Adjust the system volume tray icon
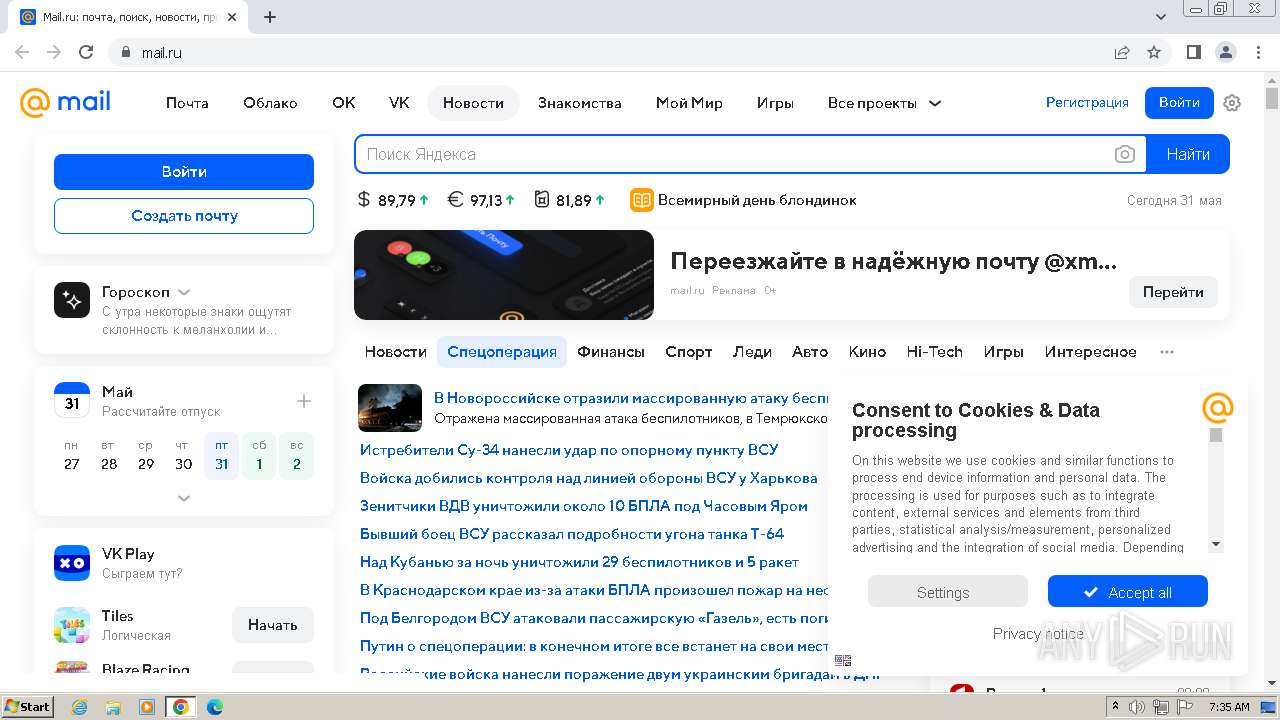The height and width of the screenshot is (720, 1280). [x=1137, y=707]
